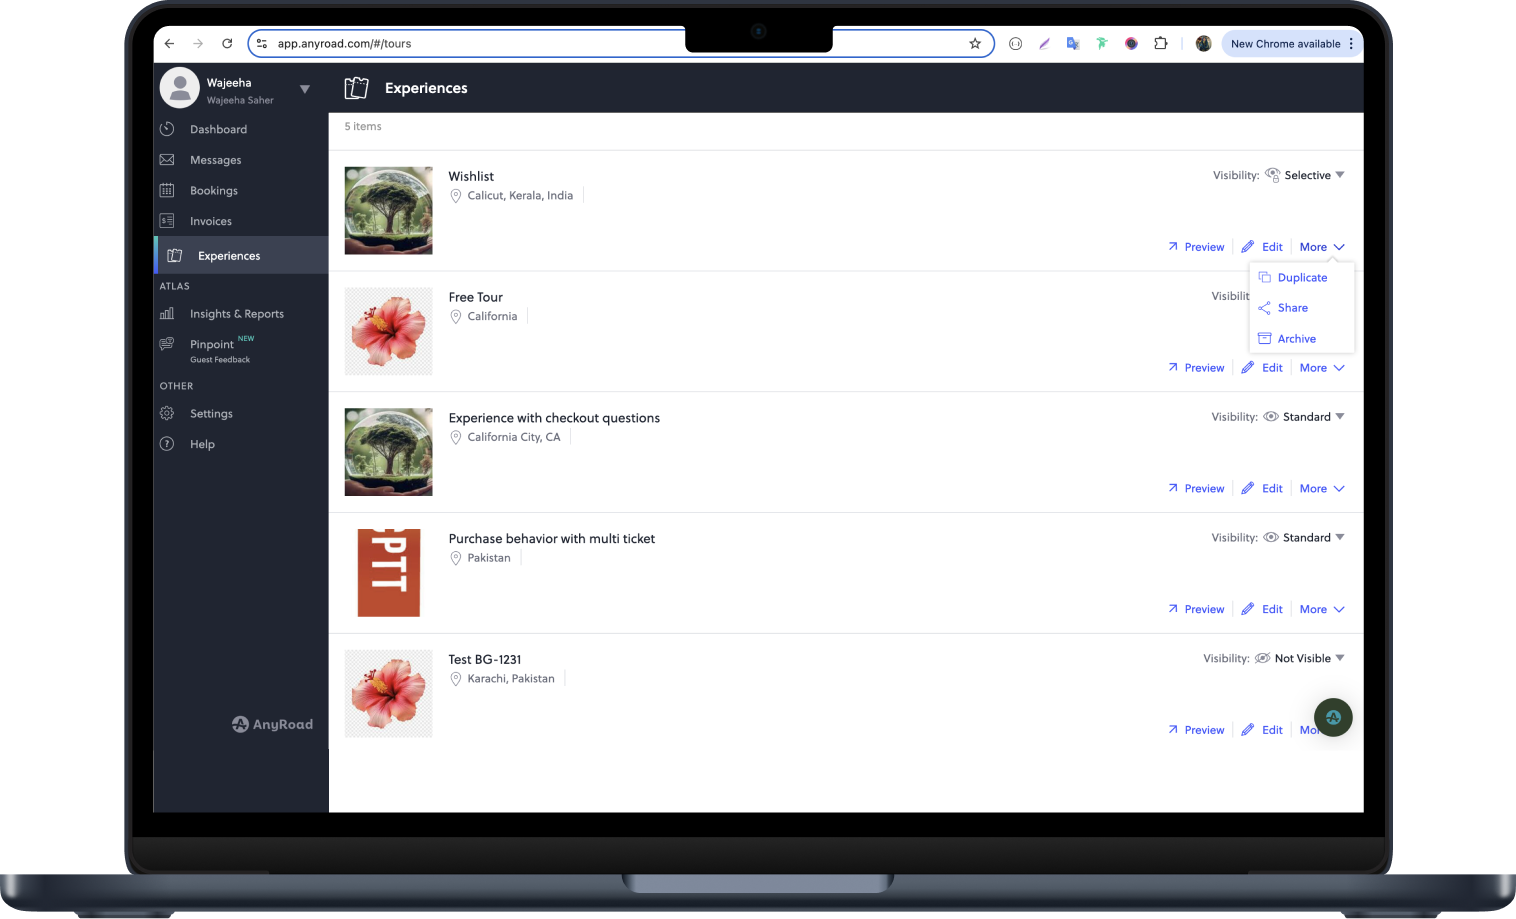This screenshot has width=1516, height=919.
Task: Click the Messages envelope icon
Action: click(167, 160)
